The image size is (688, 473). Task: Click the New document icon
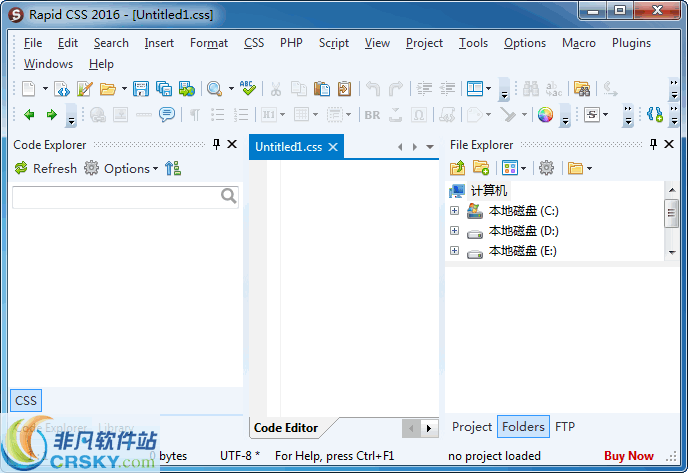point(29,89)
